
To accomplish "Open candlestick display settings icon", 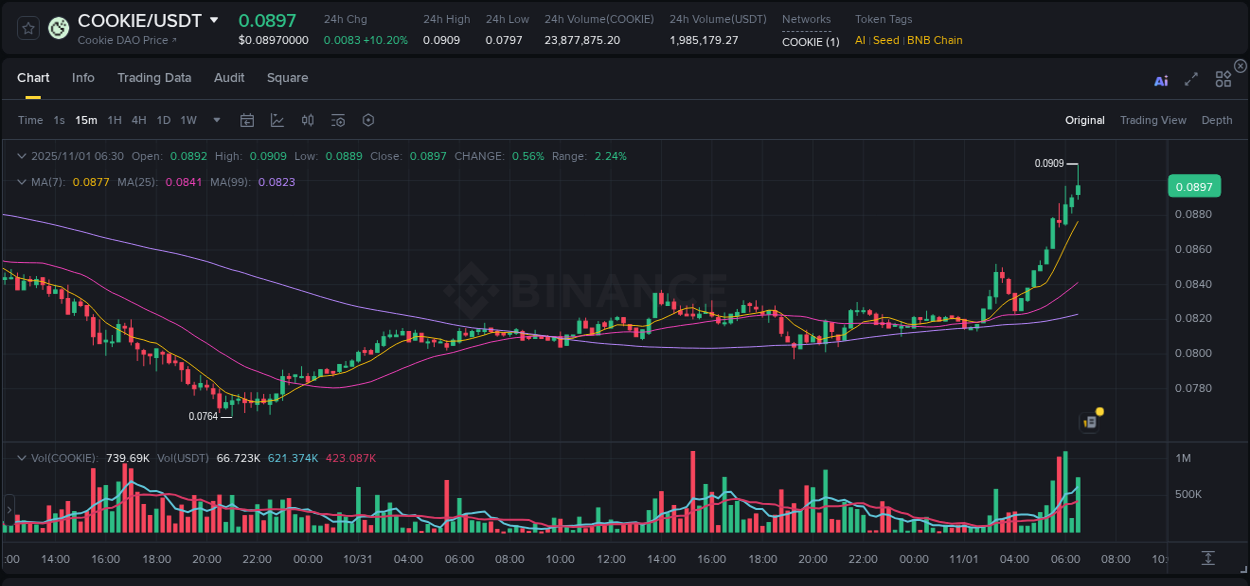I will 307,120.
